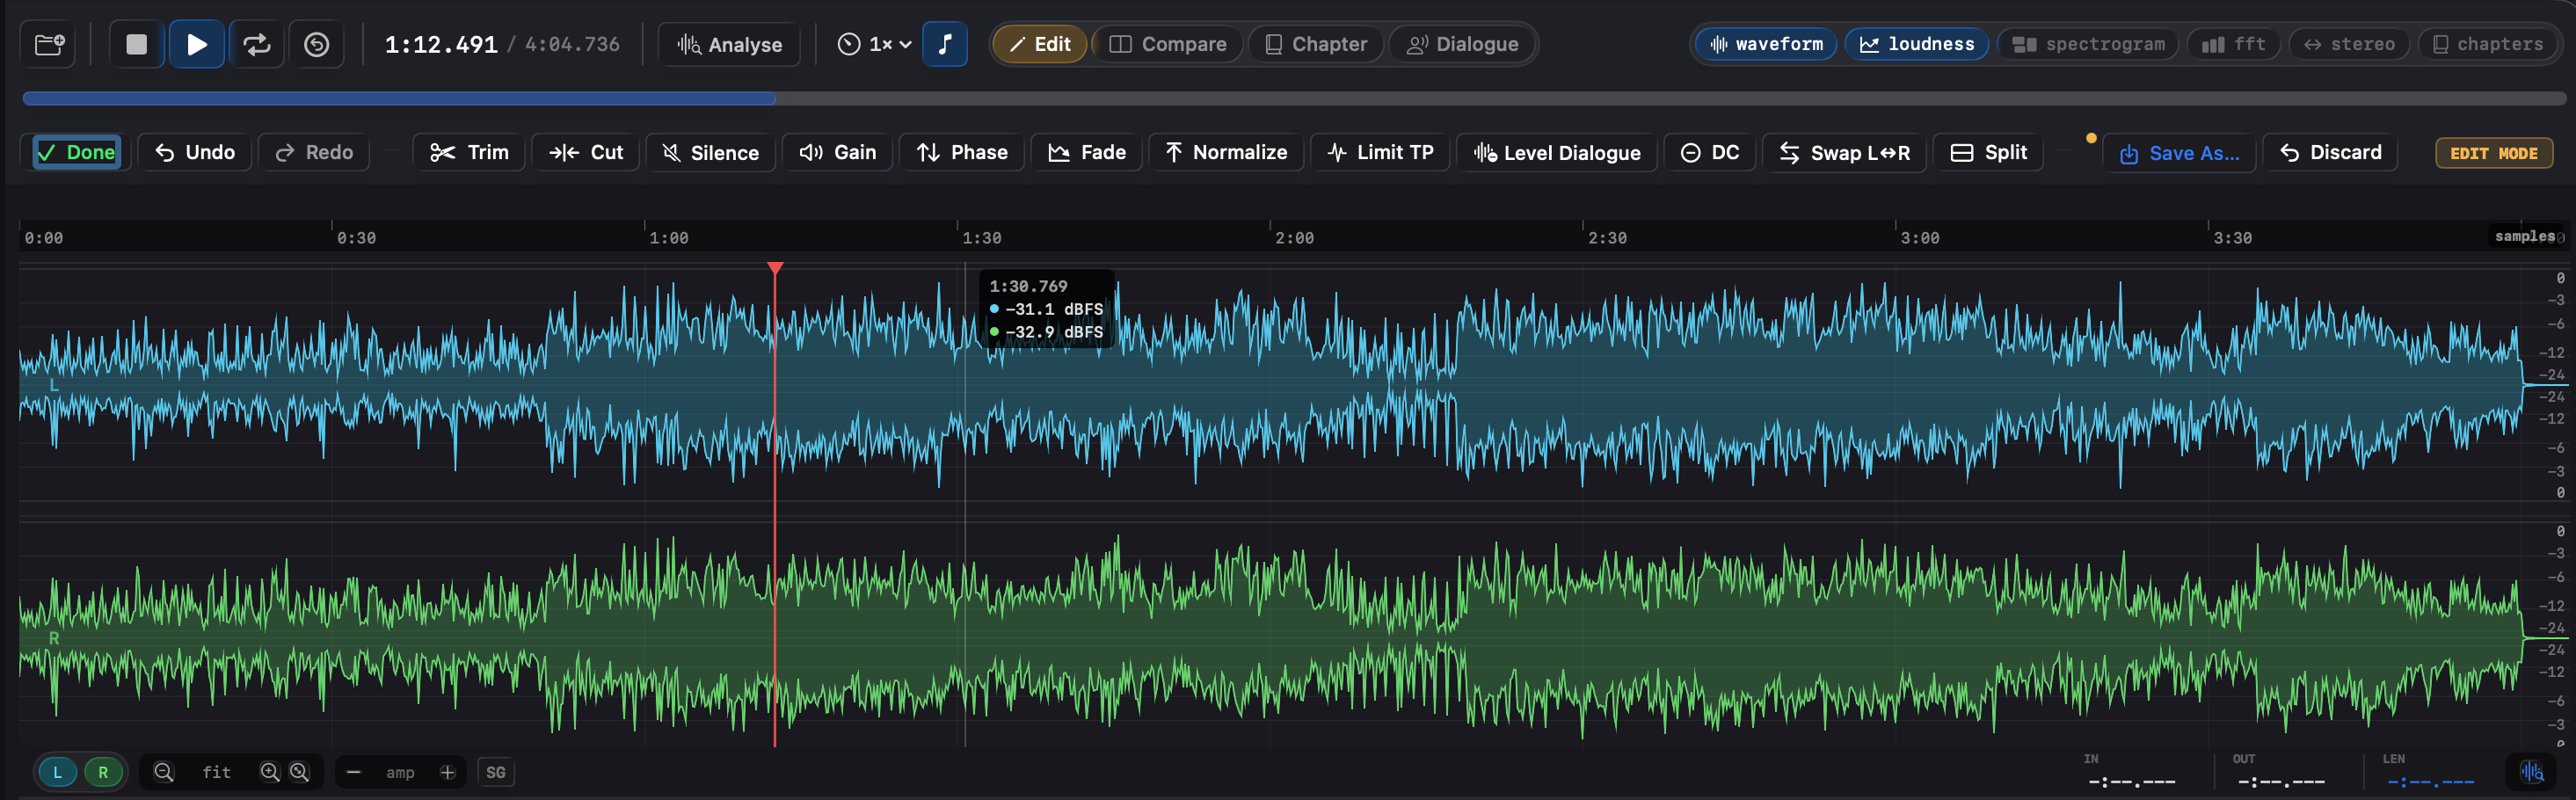Click the waveform inspect icon bottom right
2576x800 pixels.
(x=2532, y=772)
